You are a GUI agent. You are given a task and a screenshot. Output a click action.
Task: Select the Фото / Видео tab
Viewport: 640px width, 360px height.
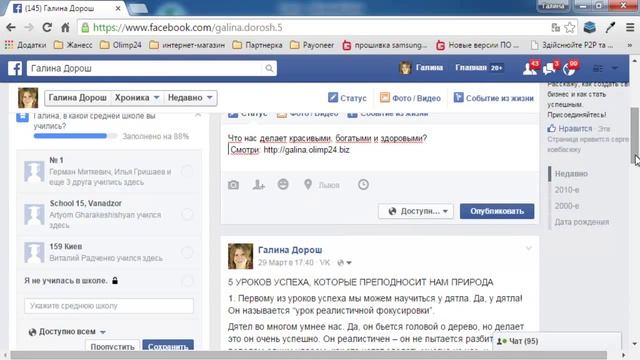(x=410, y=98)
